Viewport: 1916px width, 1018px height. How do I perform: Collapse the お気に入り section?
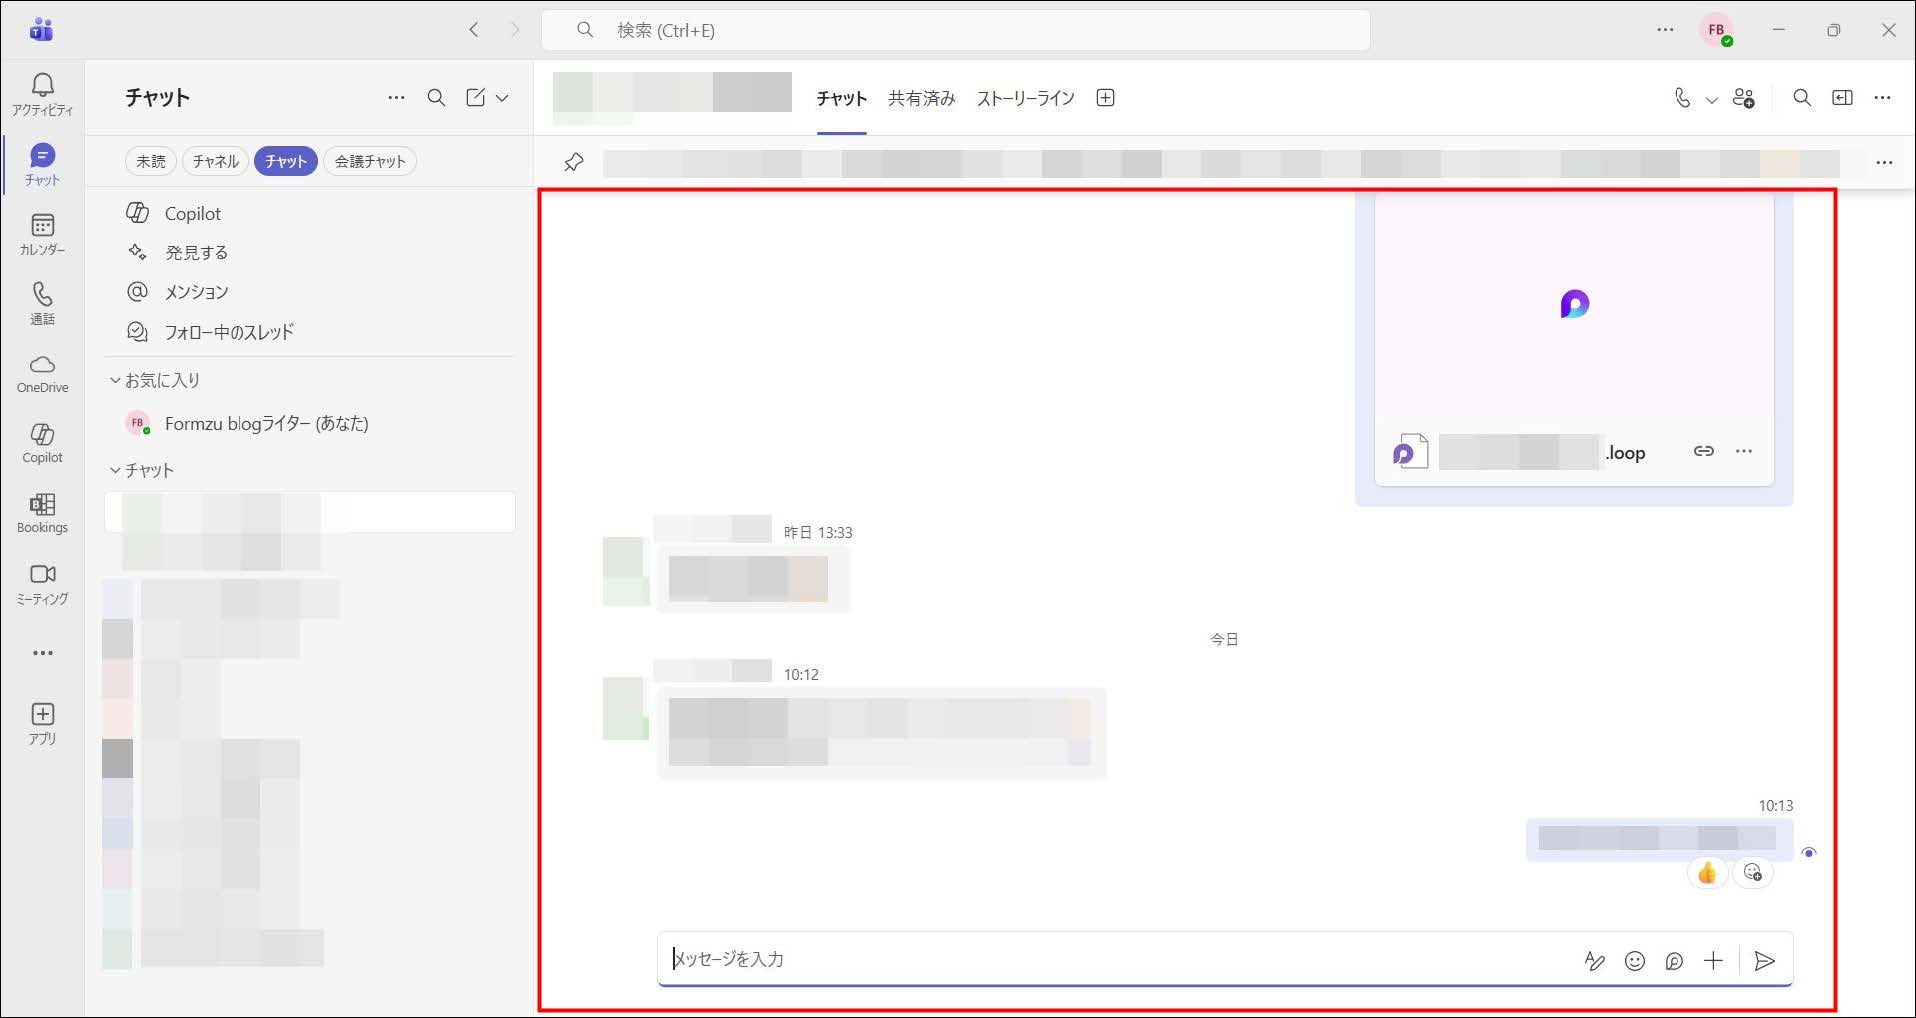click(x=115, y=381)
